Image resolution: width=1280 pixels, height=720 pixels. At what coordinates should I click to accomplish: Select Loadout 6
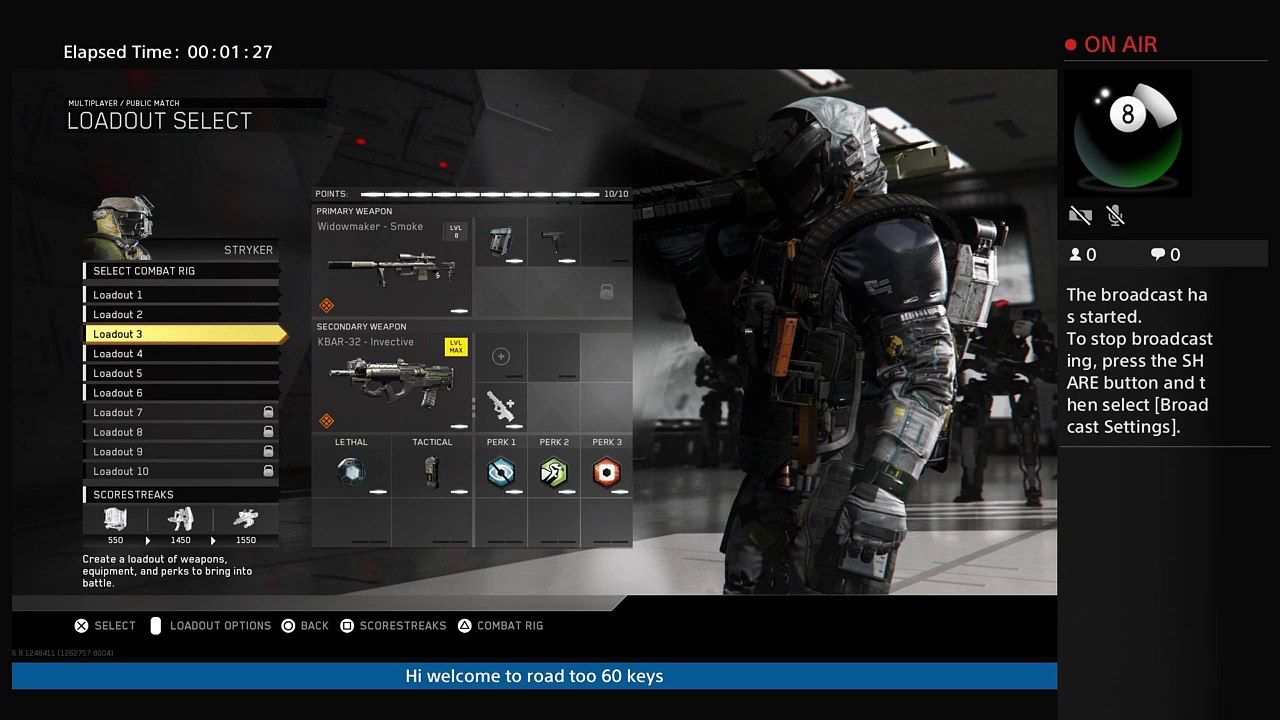[181, 393]
